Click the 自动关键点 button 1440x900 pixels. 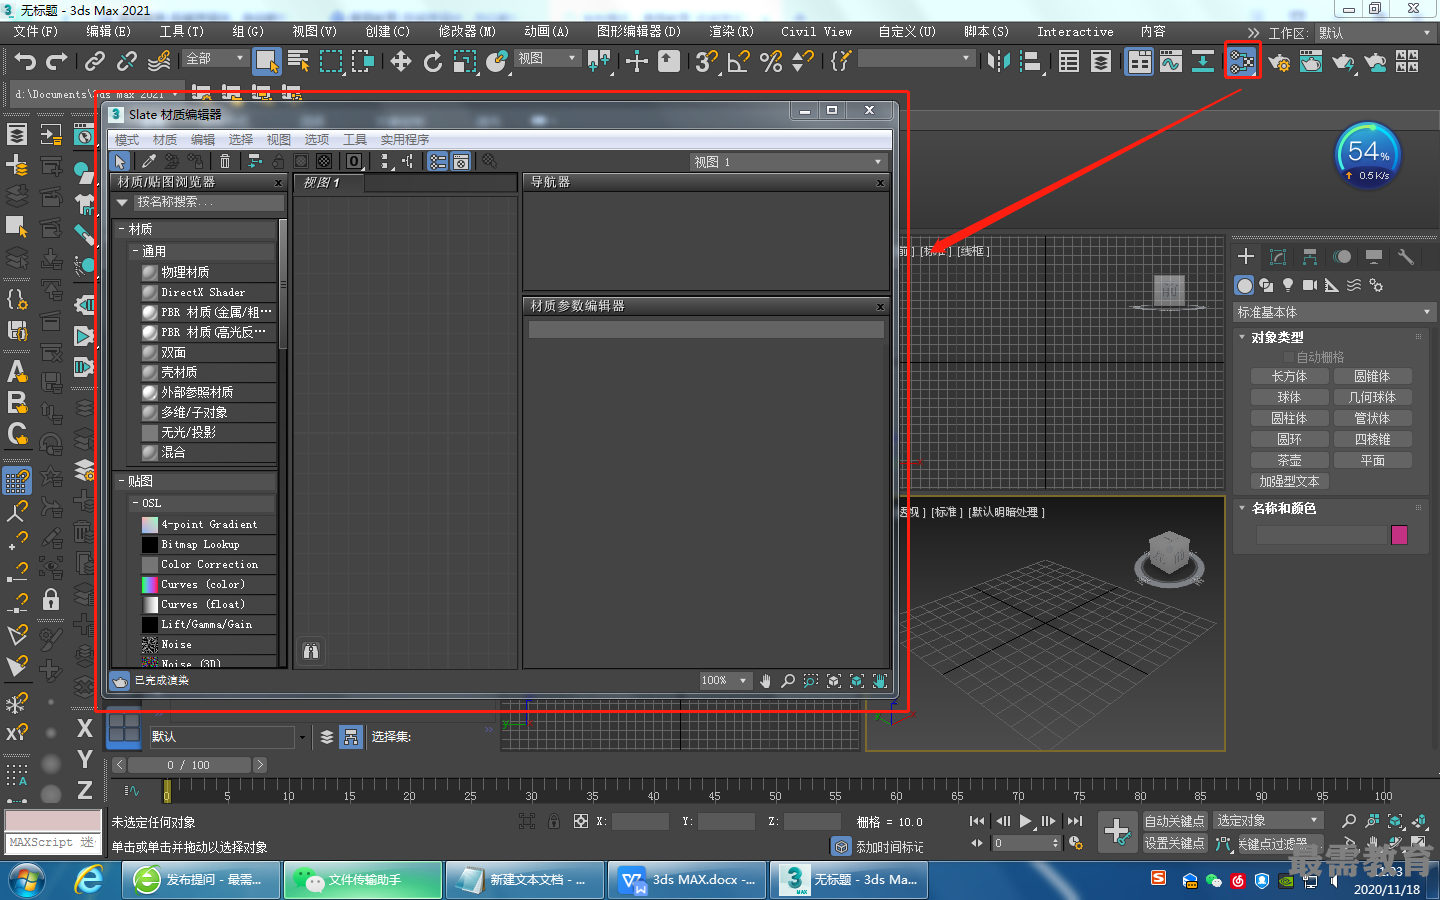(x=1175, y=821)
